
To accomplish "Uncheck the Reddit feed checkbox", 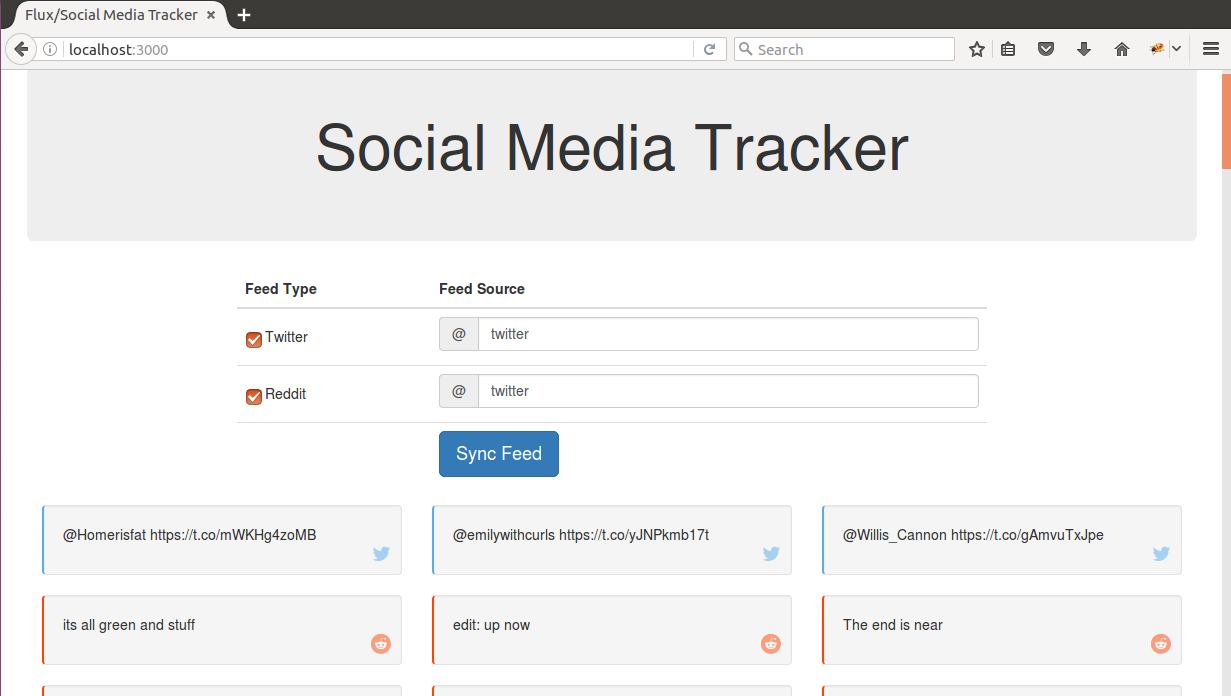I will pyautogui.click(x=254, y=397).
